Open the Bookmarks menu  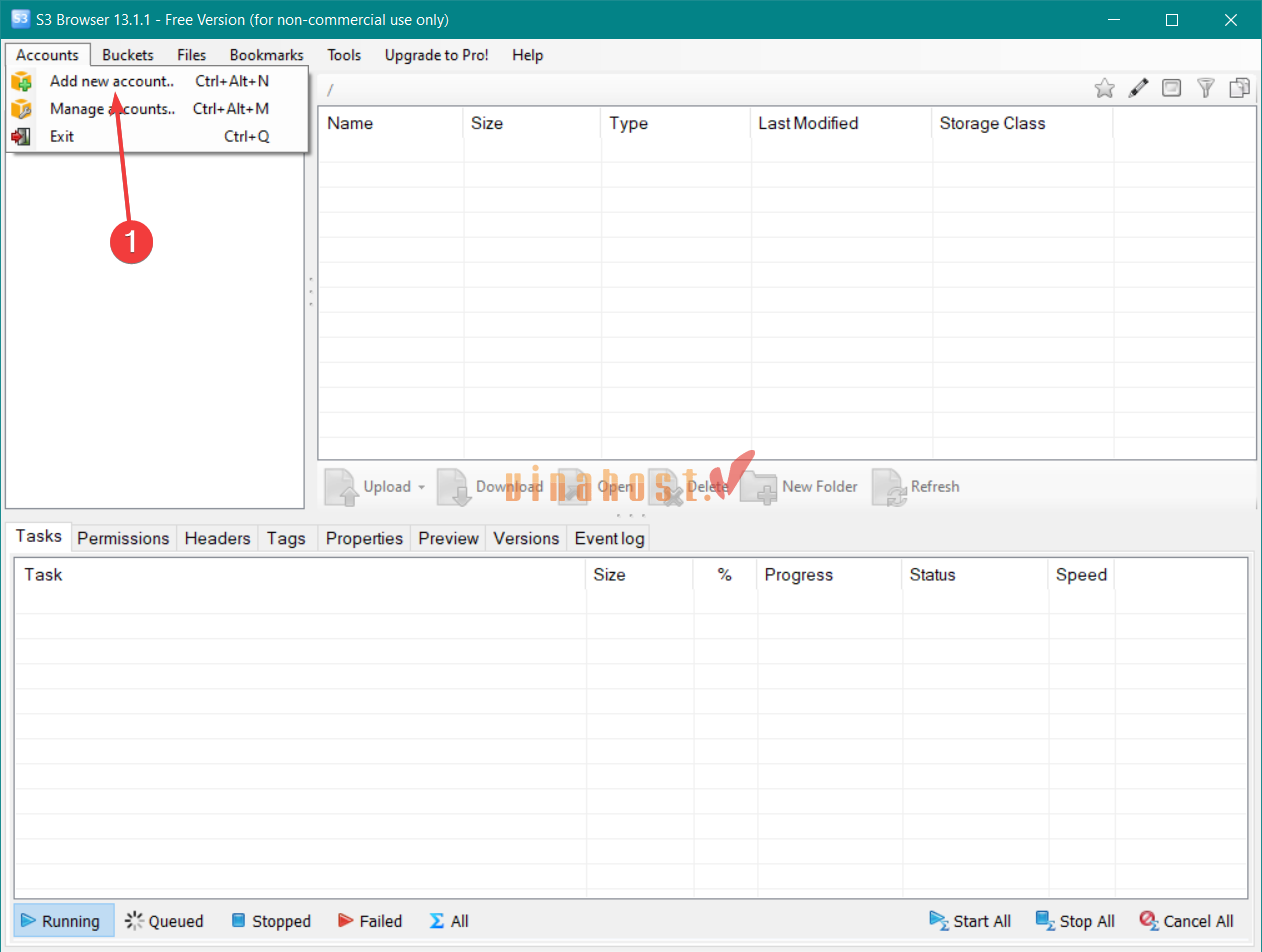266,55
